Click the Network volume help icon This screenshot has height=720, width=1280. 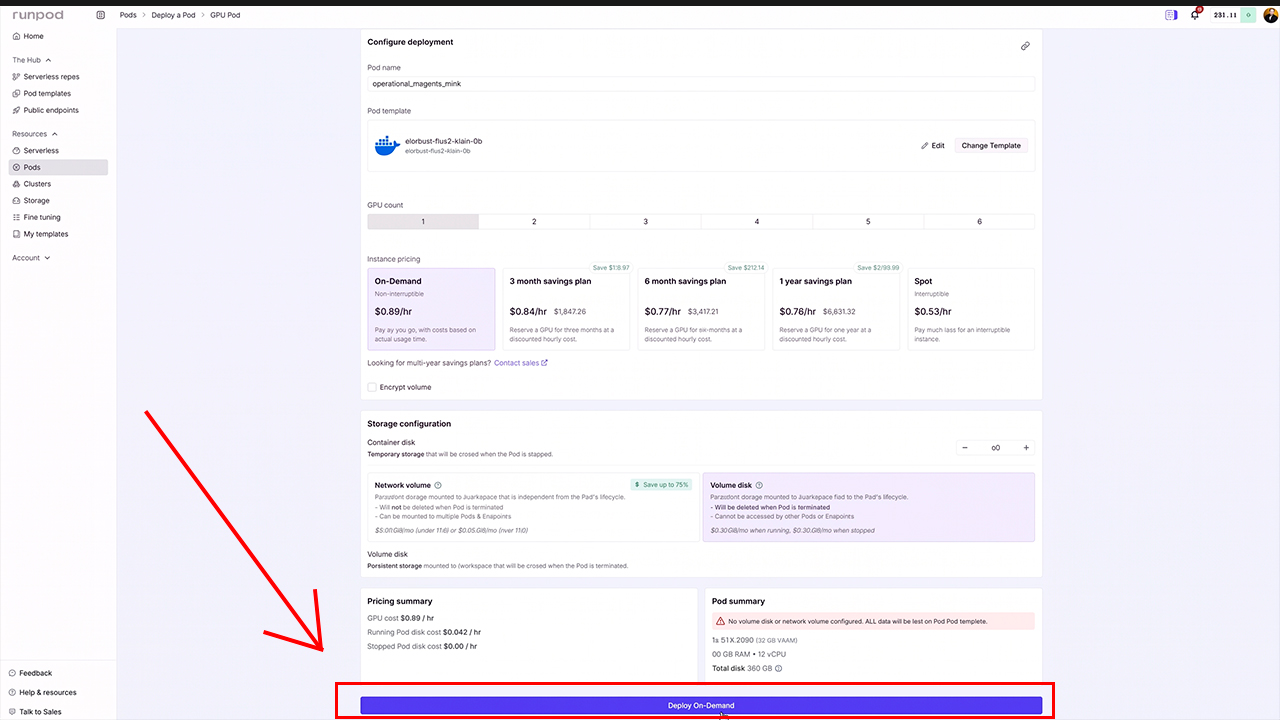(438, 485)
